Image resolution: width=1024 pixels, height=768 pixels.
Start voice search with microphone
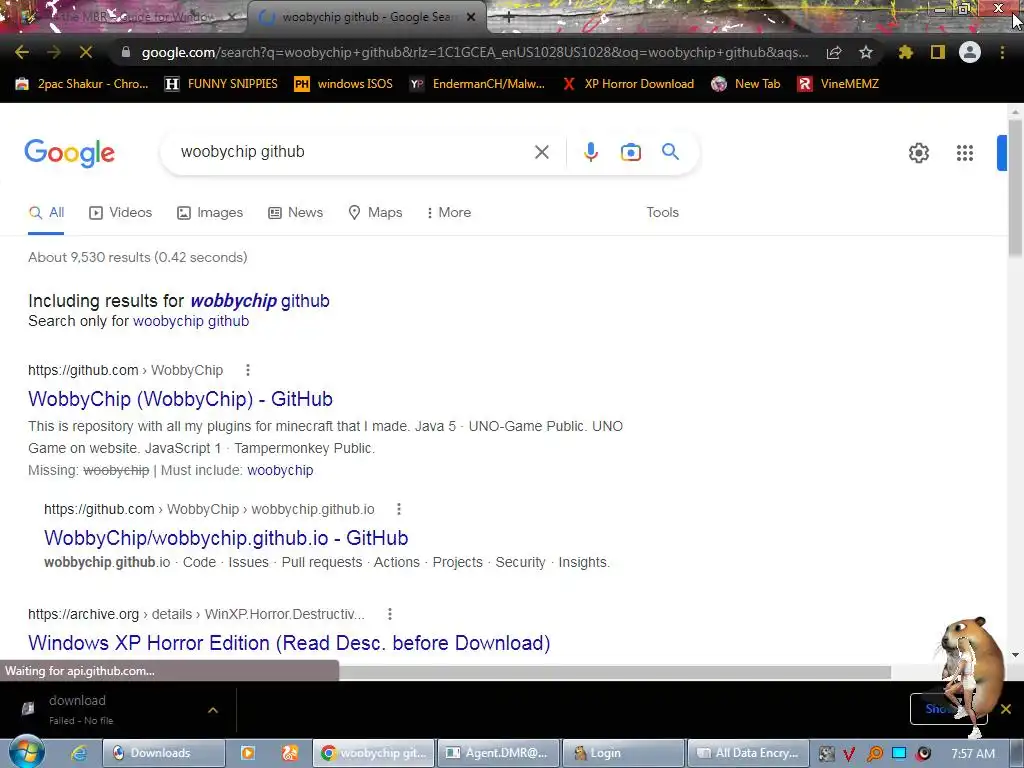[590, 152]
